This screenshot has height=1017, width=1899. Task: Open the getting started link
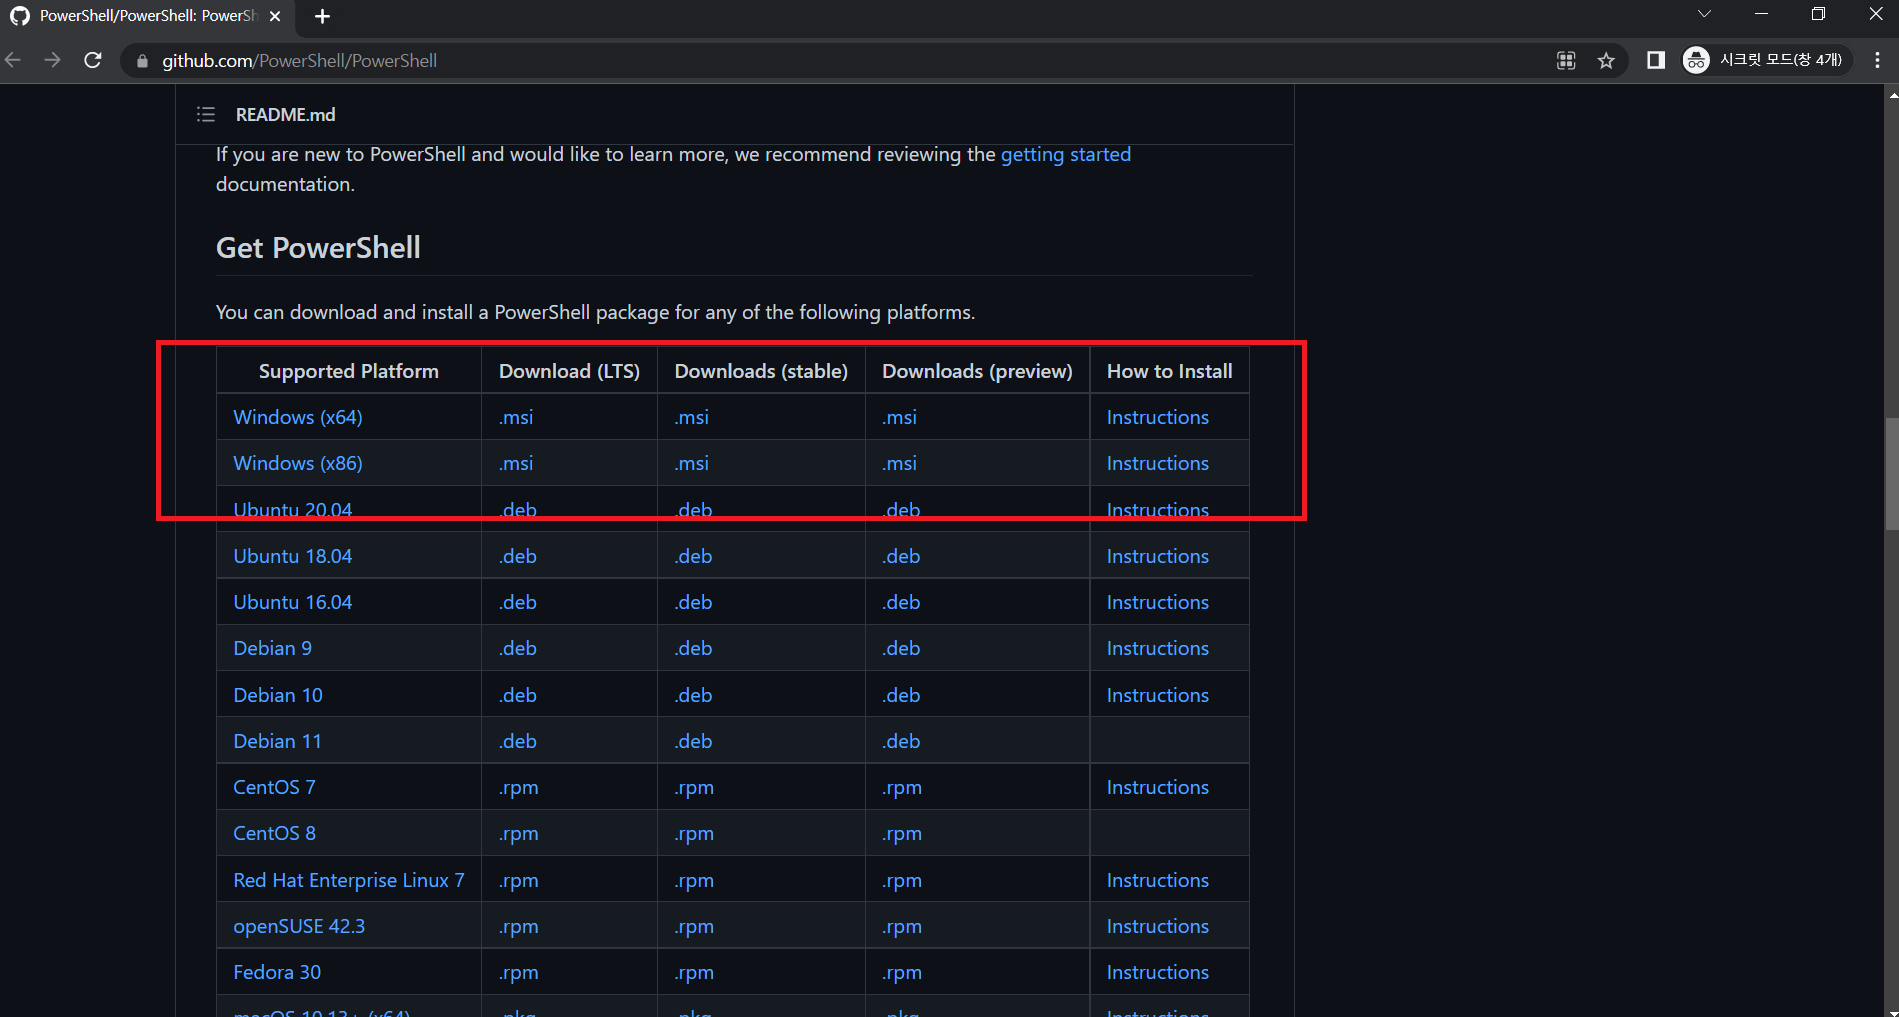(1065, 154)
